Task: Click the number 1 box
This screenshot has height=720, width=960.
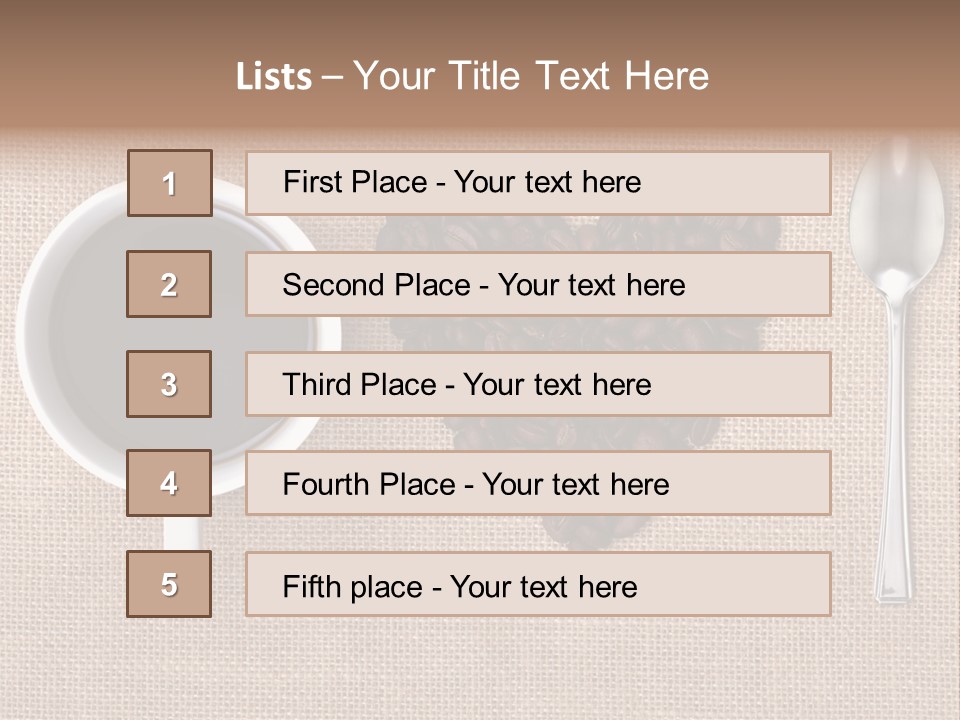Action: tap(170, 183)
